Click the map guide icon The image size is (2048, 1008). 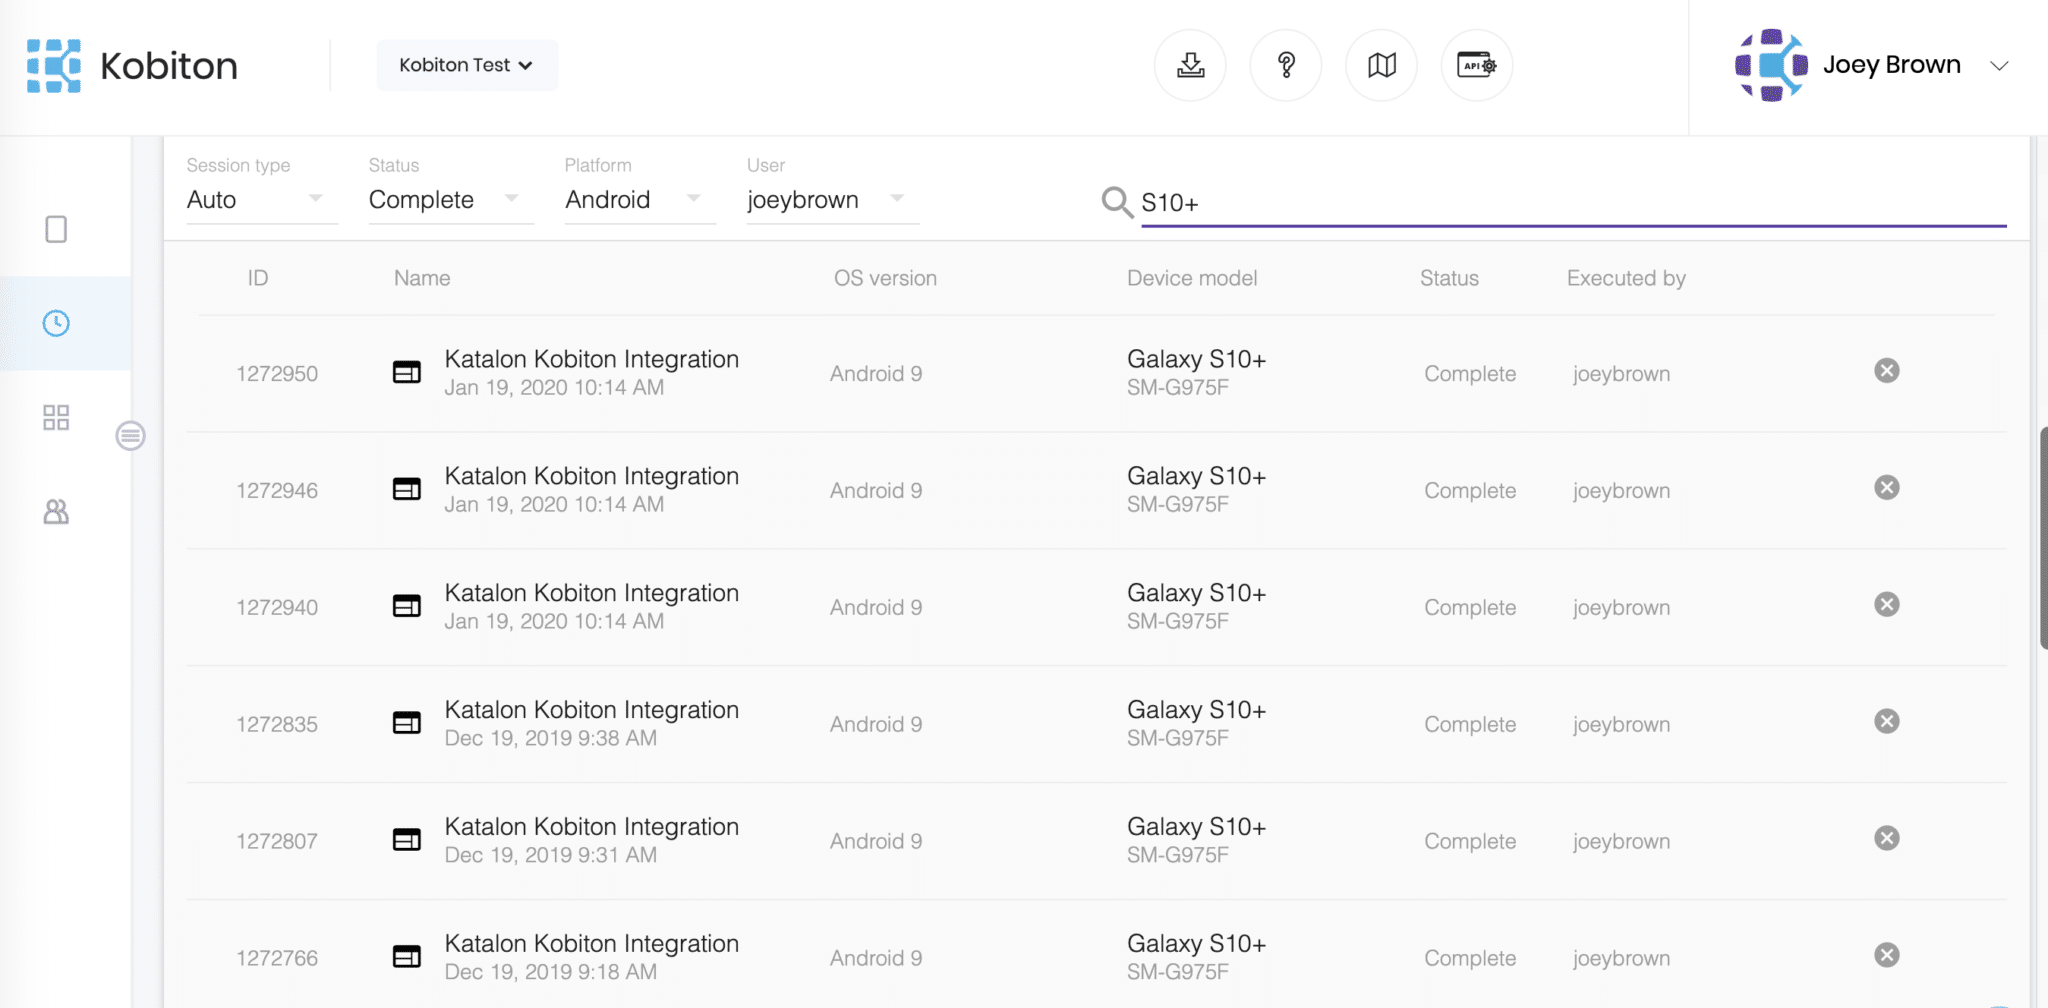click(x=1381, y=66)
